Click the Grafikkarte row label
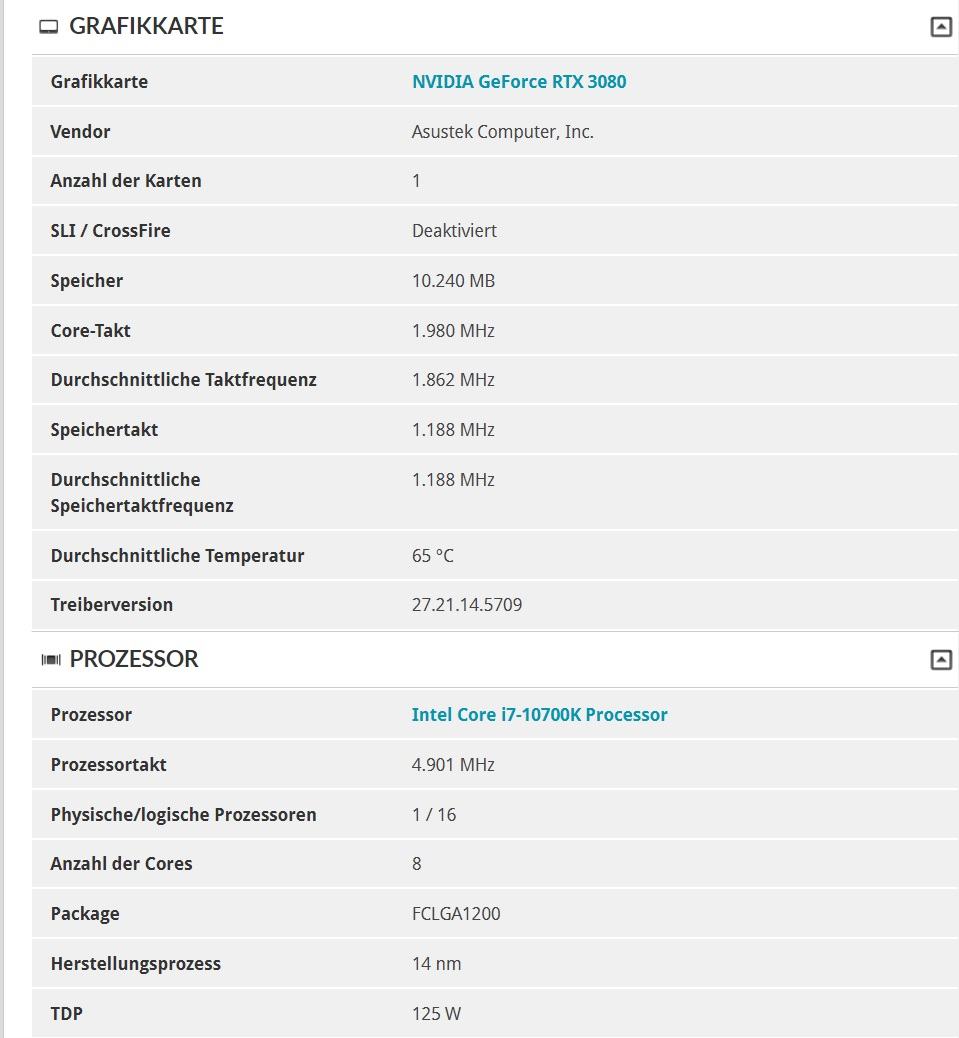 click(99, 81)
